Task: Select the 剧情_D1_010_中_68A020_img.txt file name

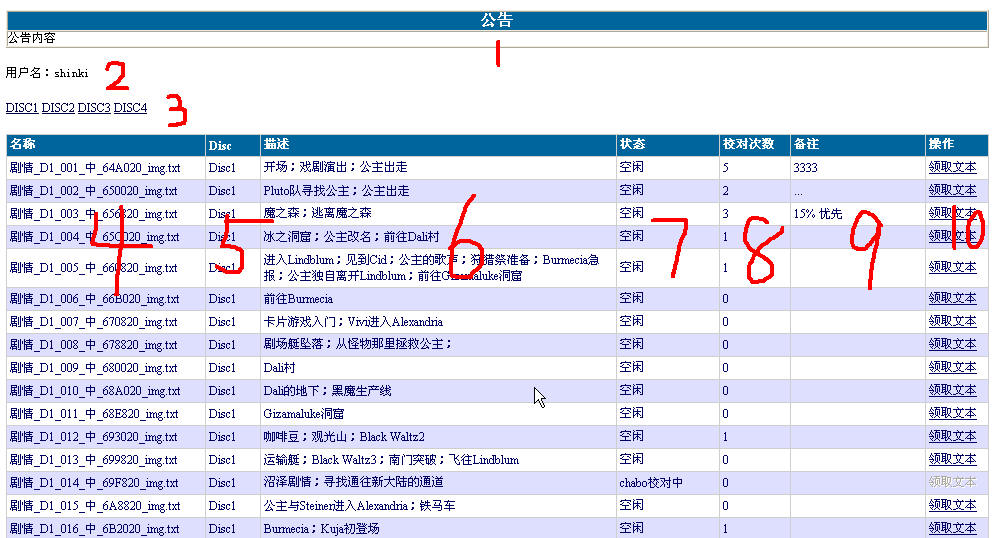Action: point(94,391)
